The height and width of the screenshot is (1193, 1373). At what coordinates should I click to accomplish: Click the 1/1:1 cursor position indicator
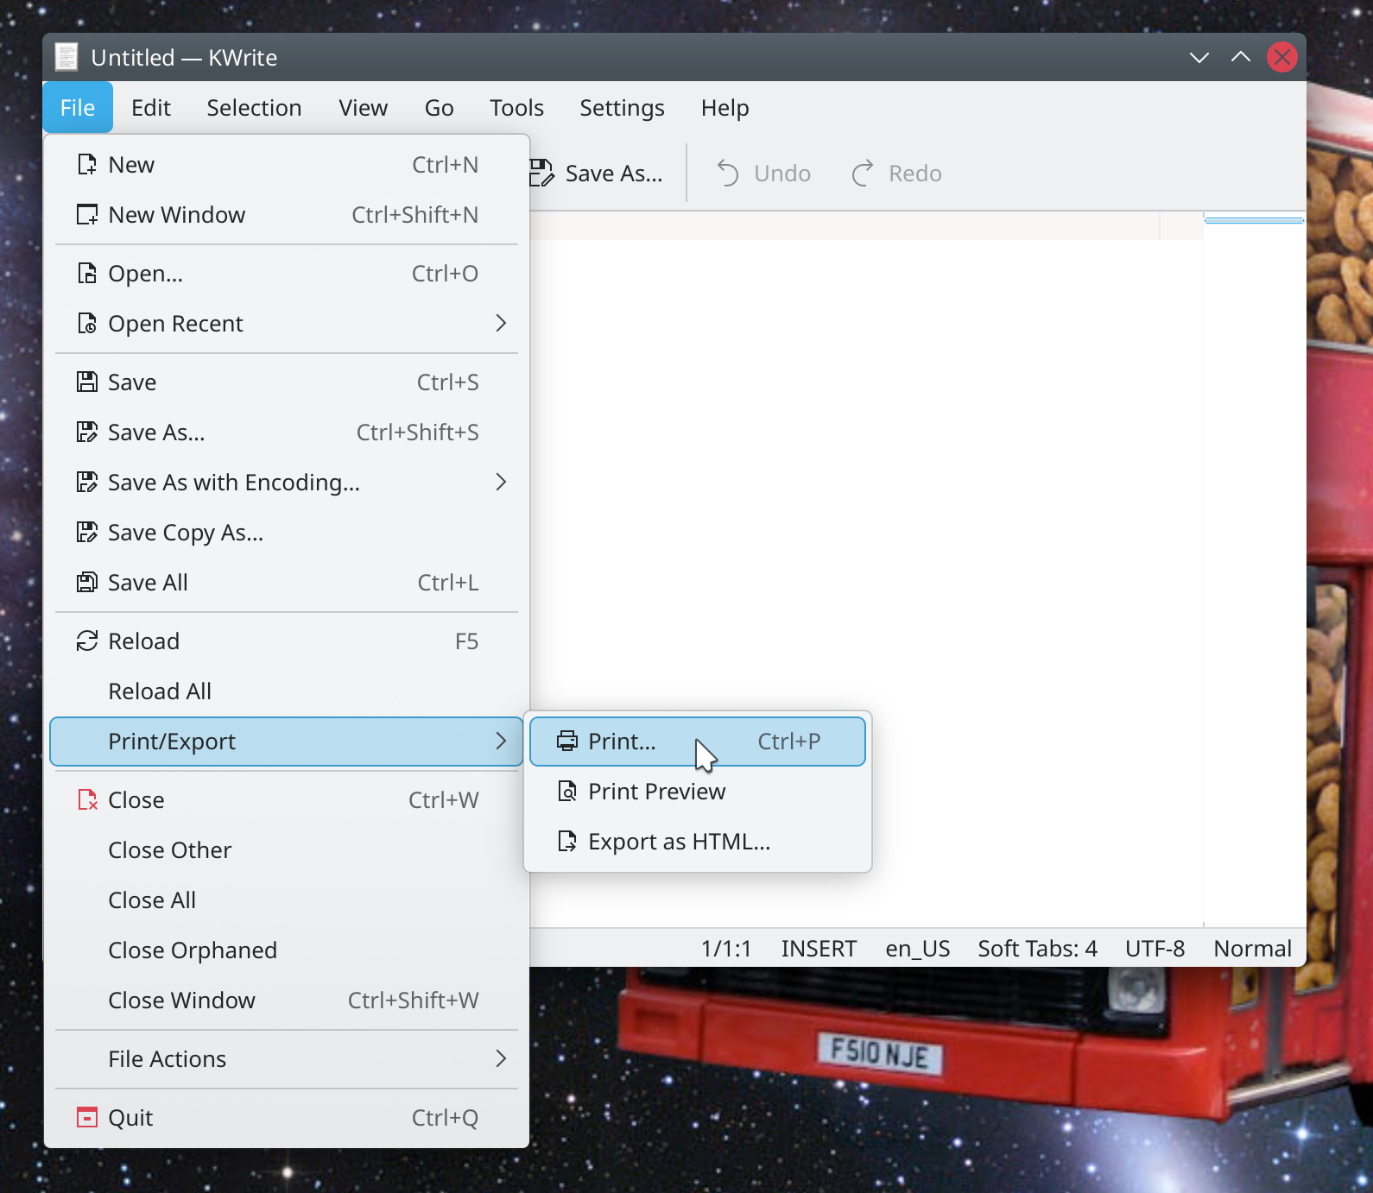pyautogui.click(x=726, y=948)
